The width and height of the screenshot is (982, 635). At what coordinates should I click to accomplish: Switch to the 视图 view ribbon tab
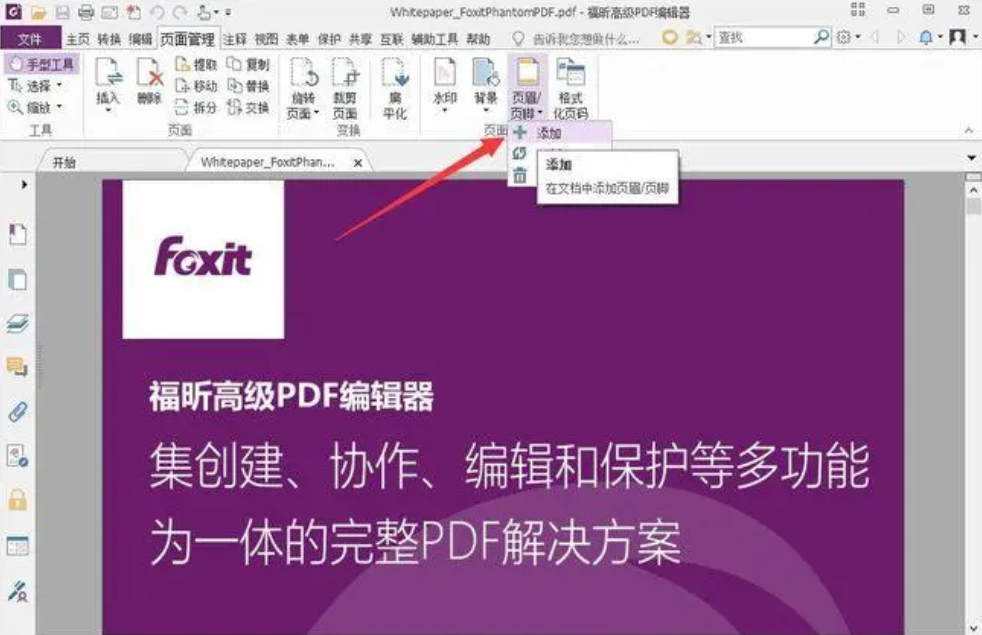[x=266, y=39]
